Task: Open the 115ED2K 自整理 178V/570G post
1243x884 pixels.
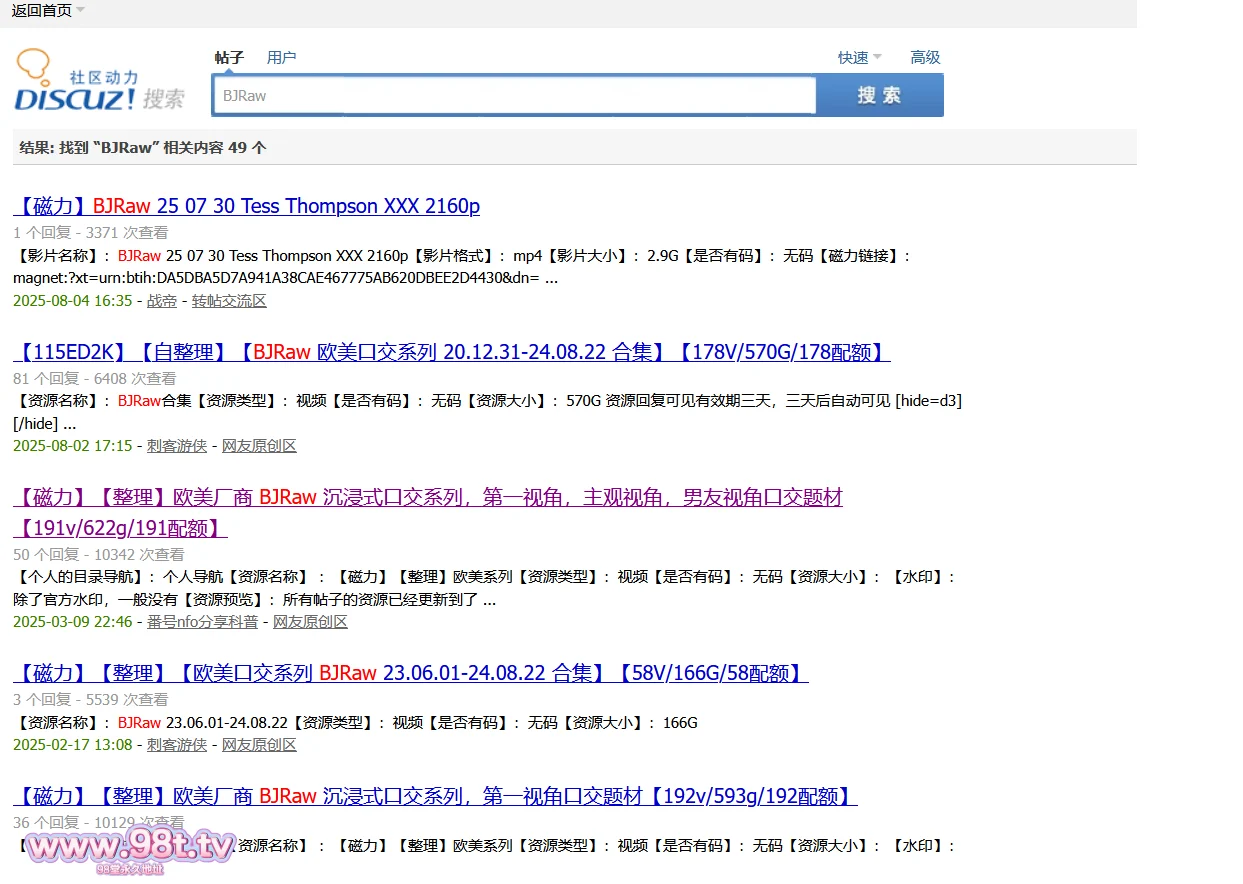Action: 452,352
